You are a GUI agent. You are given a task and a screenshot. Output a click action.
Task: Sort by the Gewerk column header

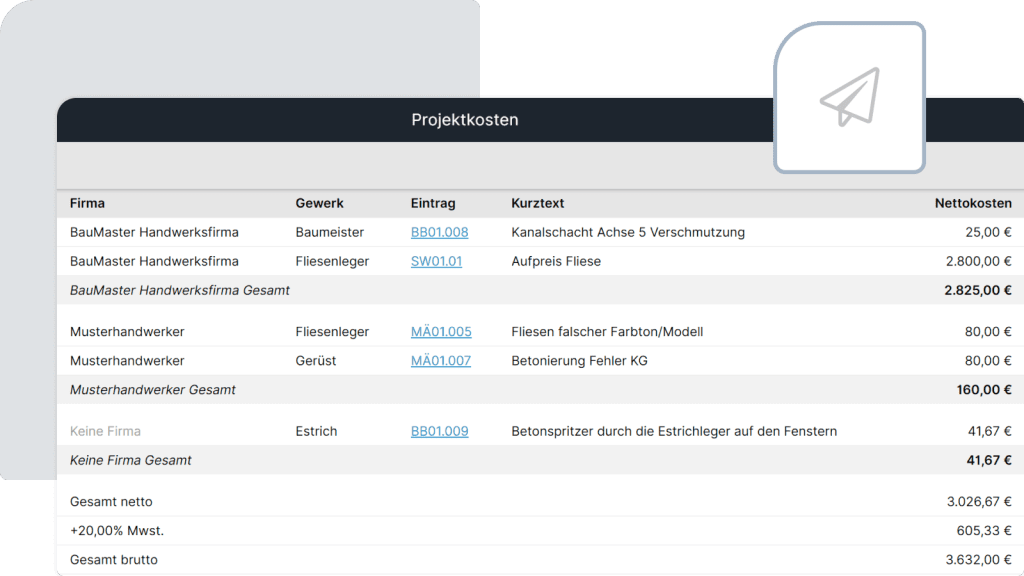[319, 203]
